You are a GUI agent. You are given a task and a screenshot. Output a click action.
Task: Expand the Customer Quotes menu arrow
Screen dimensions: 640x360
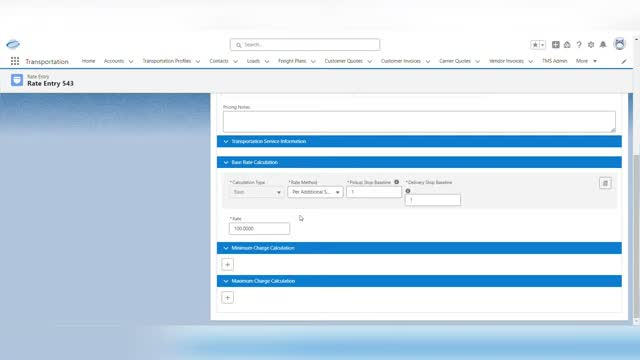[369, 61]
